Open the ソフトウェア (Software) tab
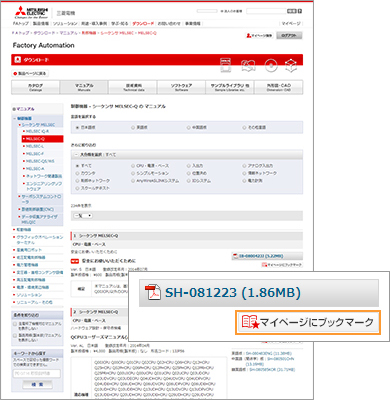 (x=181, y=87)
